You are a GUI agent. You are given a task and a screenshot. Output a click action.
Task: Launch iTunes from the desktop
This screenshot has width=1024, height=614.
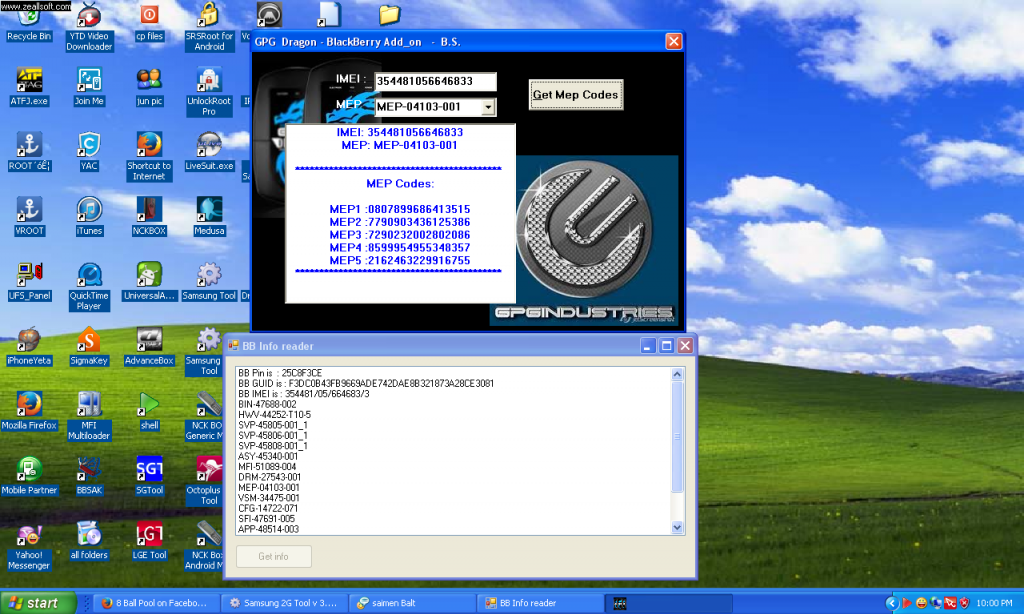[x=89, y=211]
